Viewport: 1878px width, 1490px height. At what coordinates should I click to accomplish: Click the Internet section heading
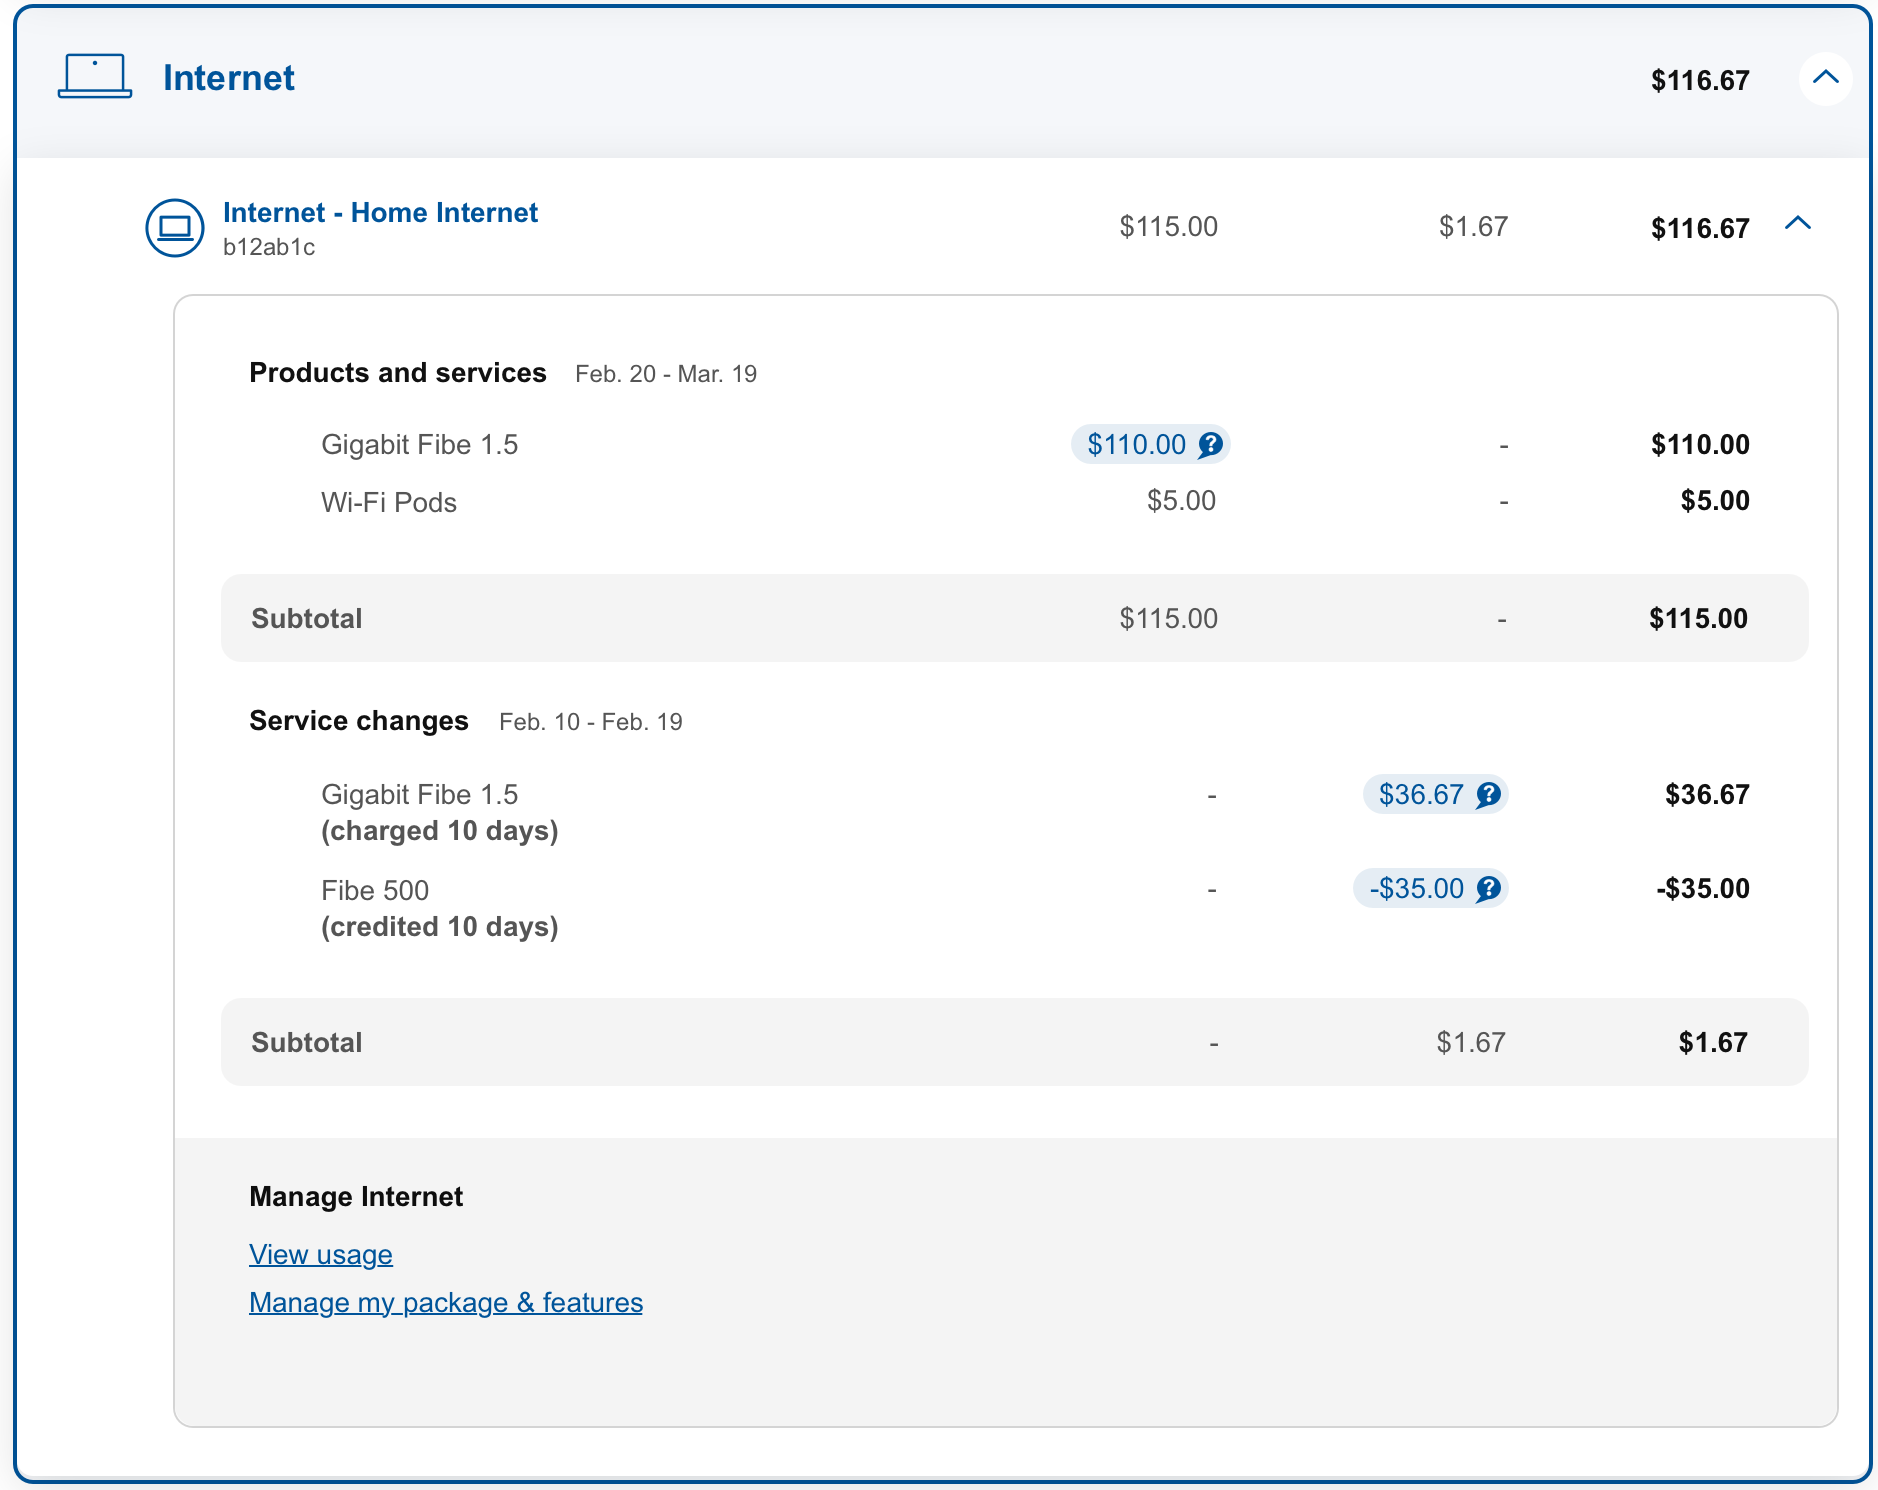pos(228,78)
